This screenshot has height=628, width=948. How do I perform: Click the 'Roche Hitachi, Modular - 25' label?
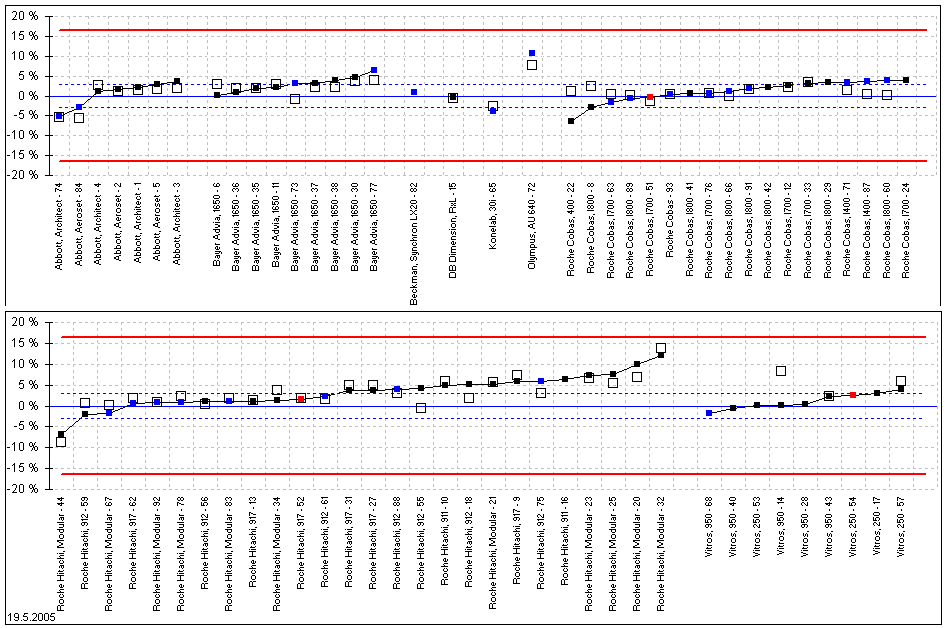(x=613, y=554)
